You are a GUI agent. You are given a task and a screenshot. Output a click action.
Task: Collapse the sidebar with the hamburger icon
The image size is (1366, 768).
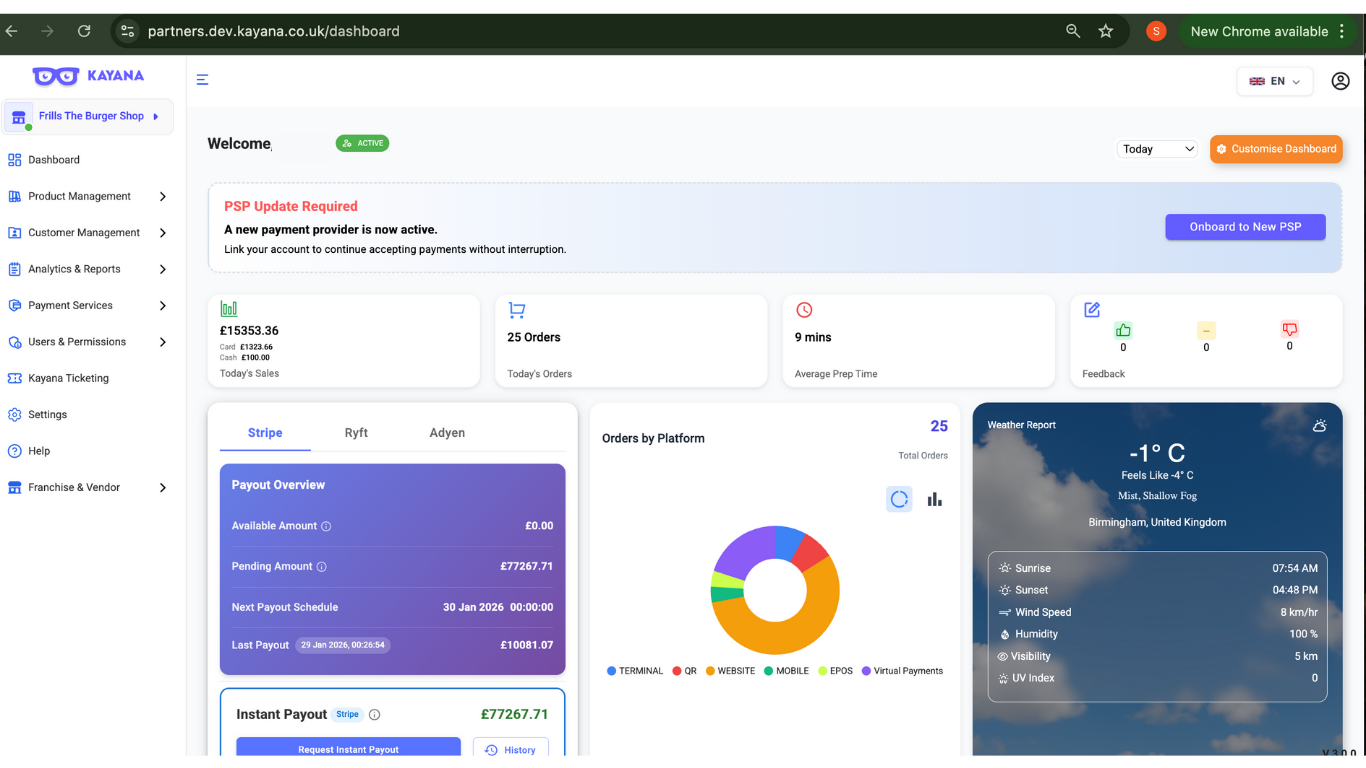(x=202, y=80)
